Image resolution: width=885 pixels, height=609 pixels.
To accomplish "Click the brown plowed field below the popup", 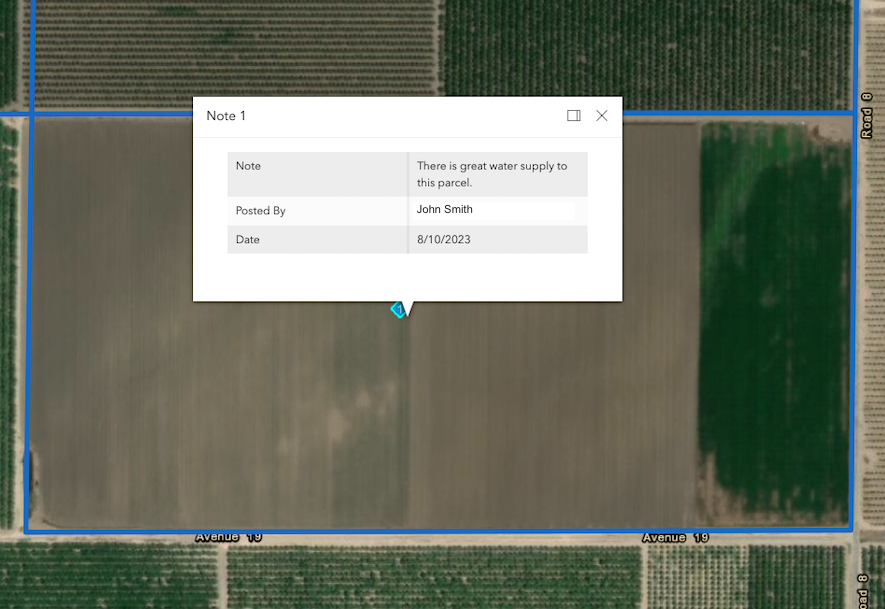I will tap(400, 420).
